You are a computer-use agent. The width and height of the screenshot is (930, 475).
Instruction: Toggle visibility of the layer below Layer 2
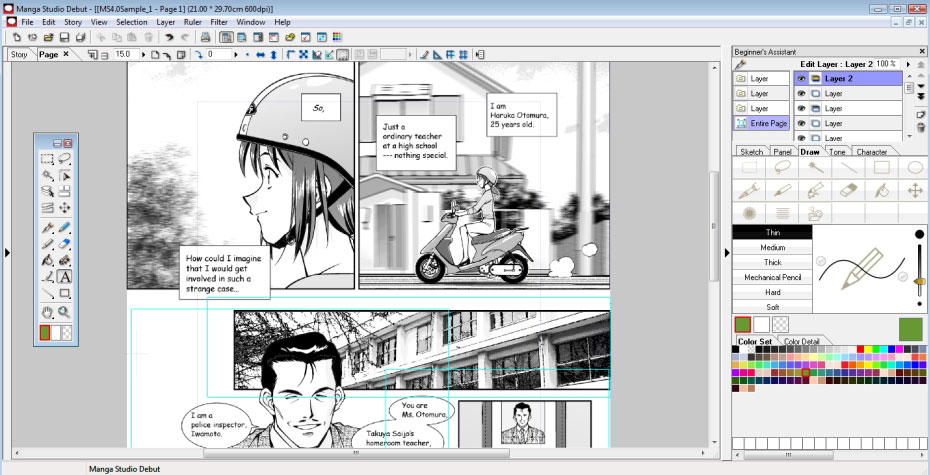(801, 93)
